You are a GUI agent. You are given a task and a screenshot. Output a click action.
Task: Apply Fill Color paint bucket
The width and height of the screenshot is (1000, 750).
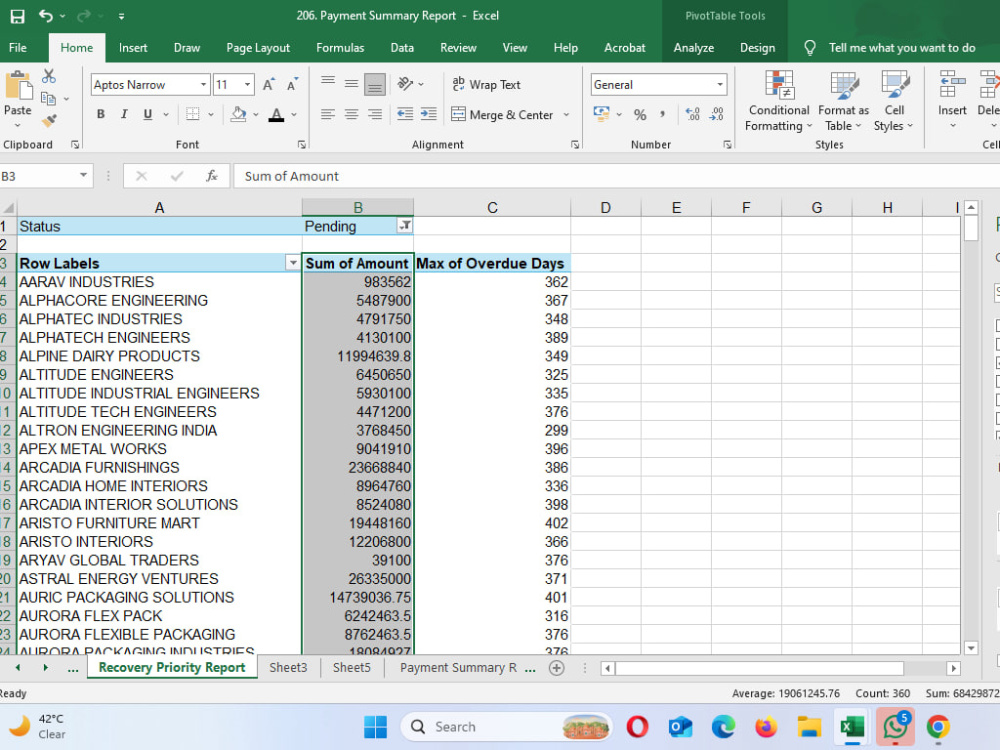(x=239, y=114)
